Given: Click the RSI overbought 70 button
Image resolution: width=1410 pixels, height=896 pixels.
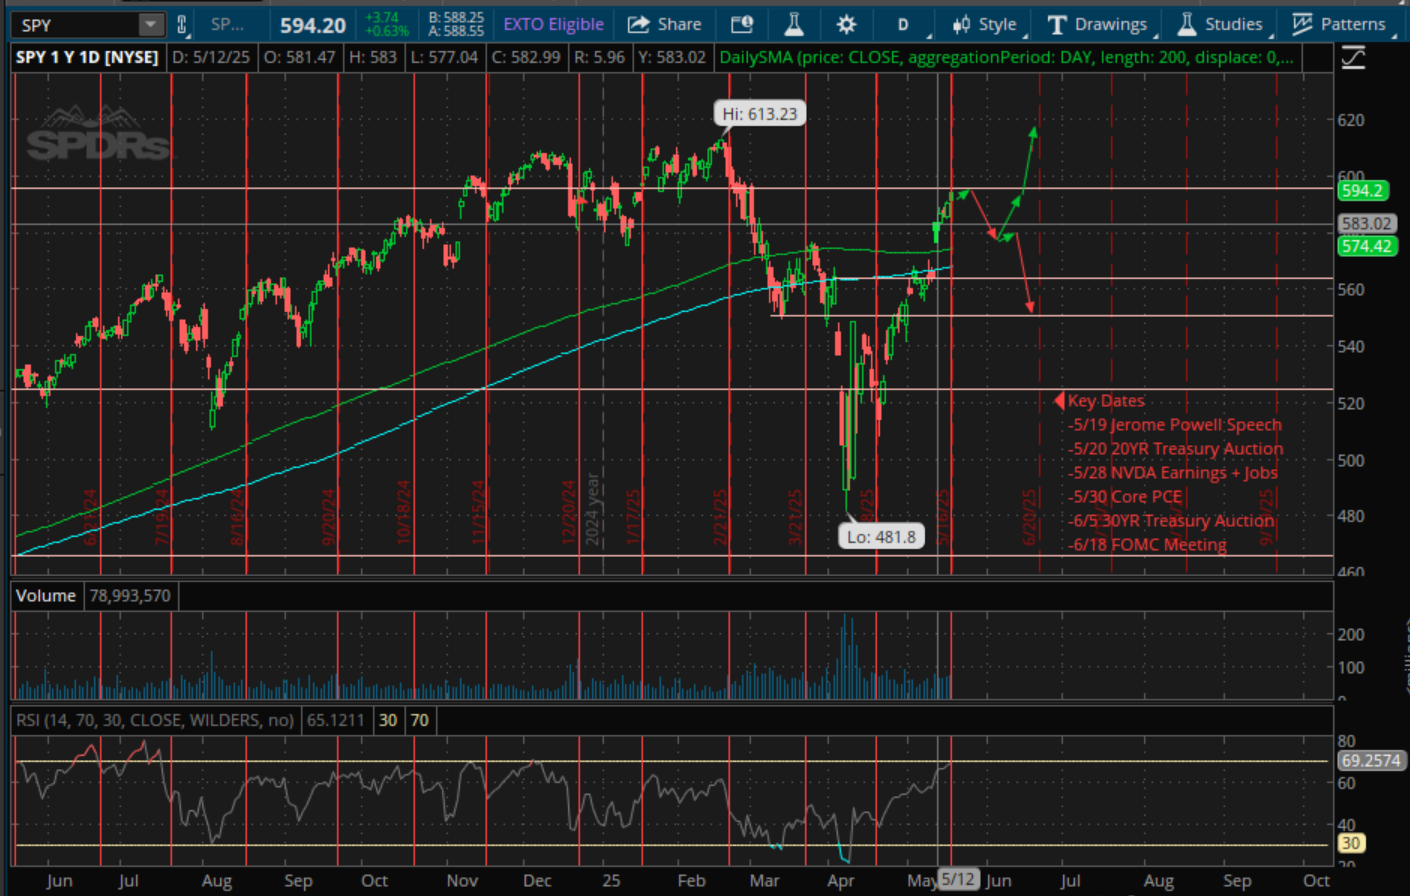Looking at the screenshot, I should pos(418,720).
